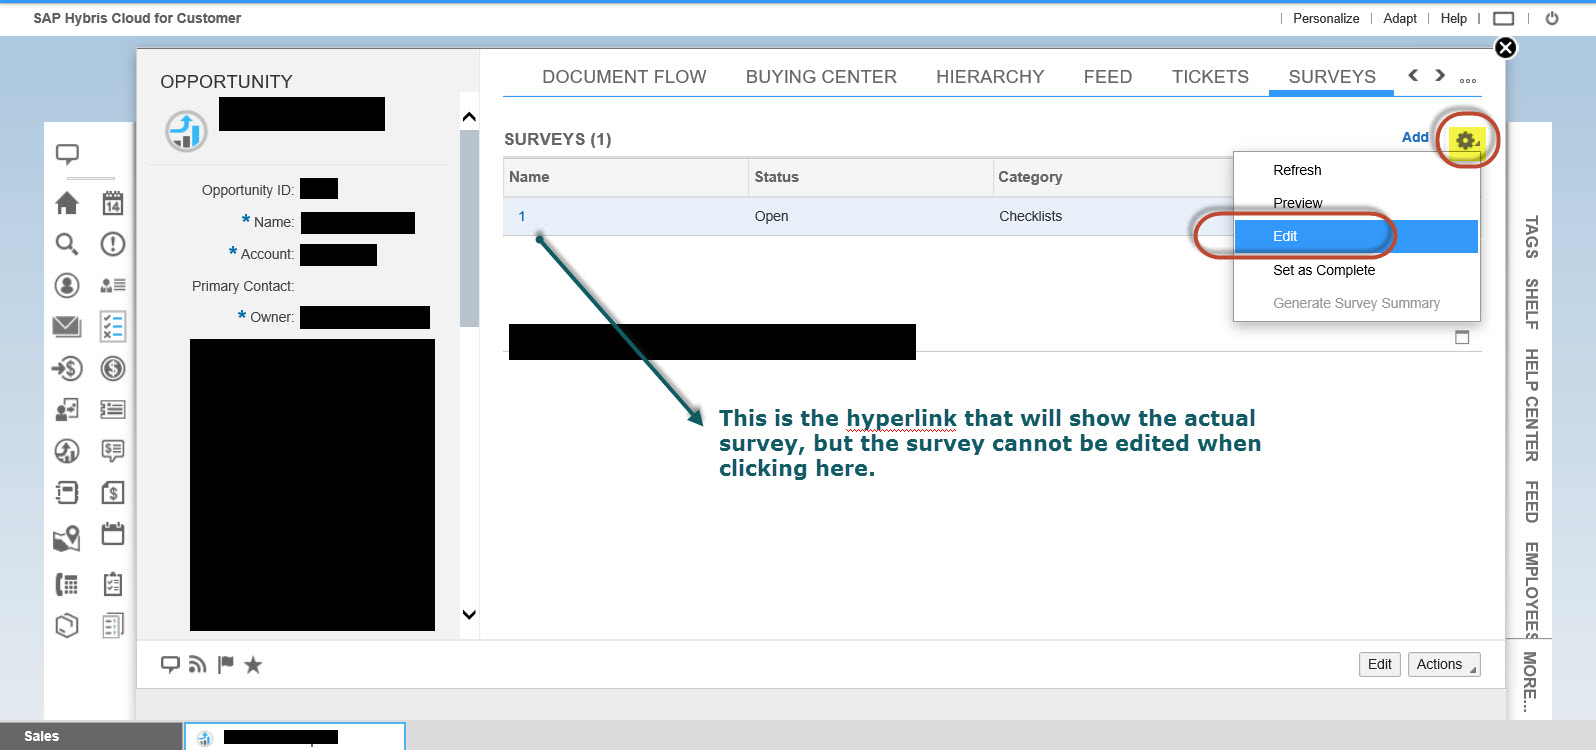1596x750 pixels.
Task: Open the person circle icon in sidebar
Action: point(67,285)
